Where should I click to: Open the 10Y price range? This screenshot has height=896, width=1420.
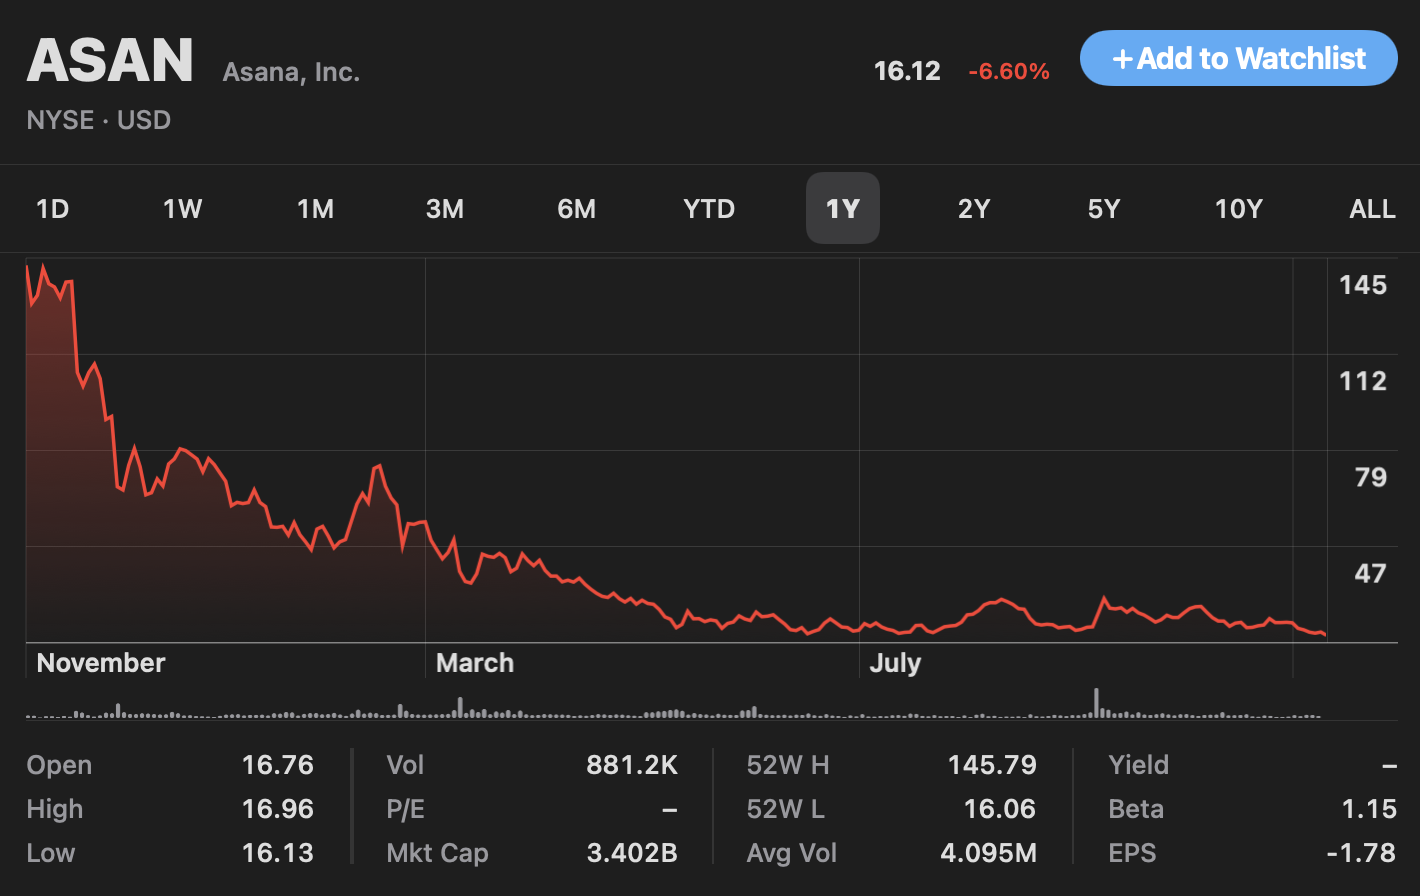pos(1238,209)
